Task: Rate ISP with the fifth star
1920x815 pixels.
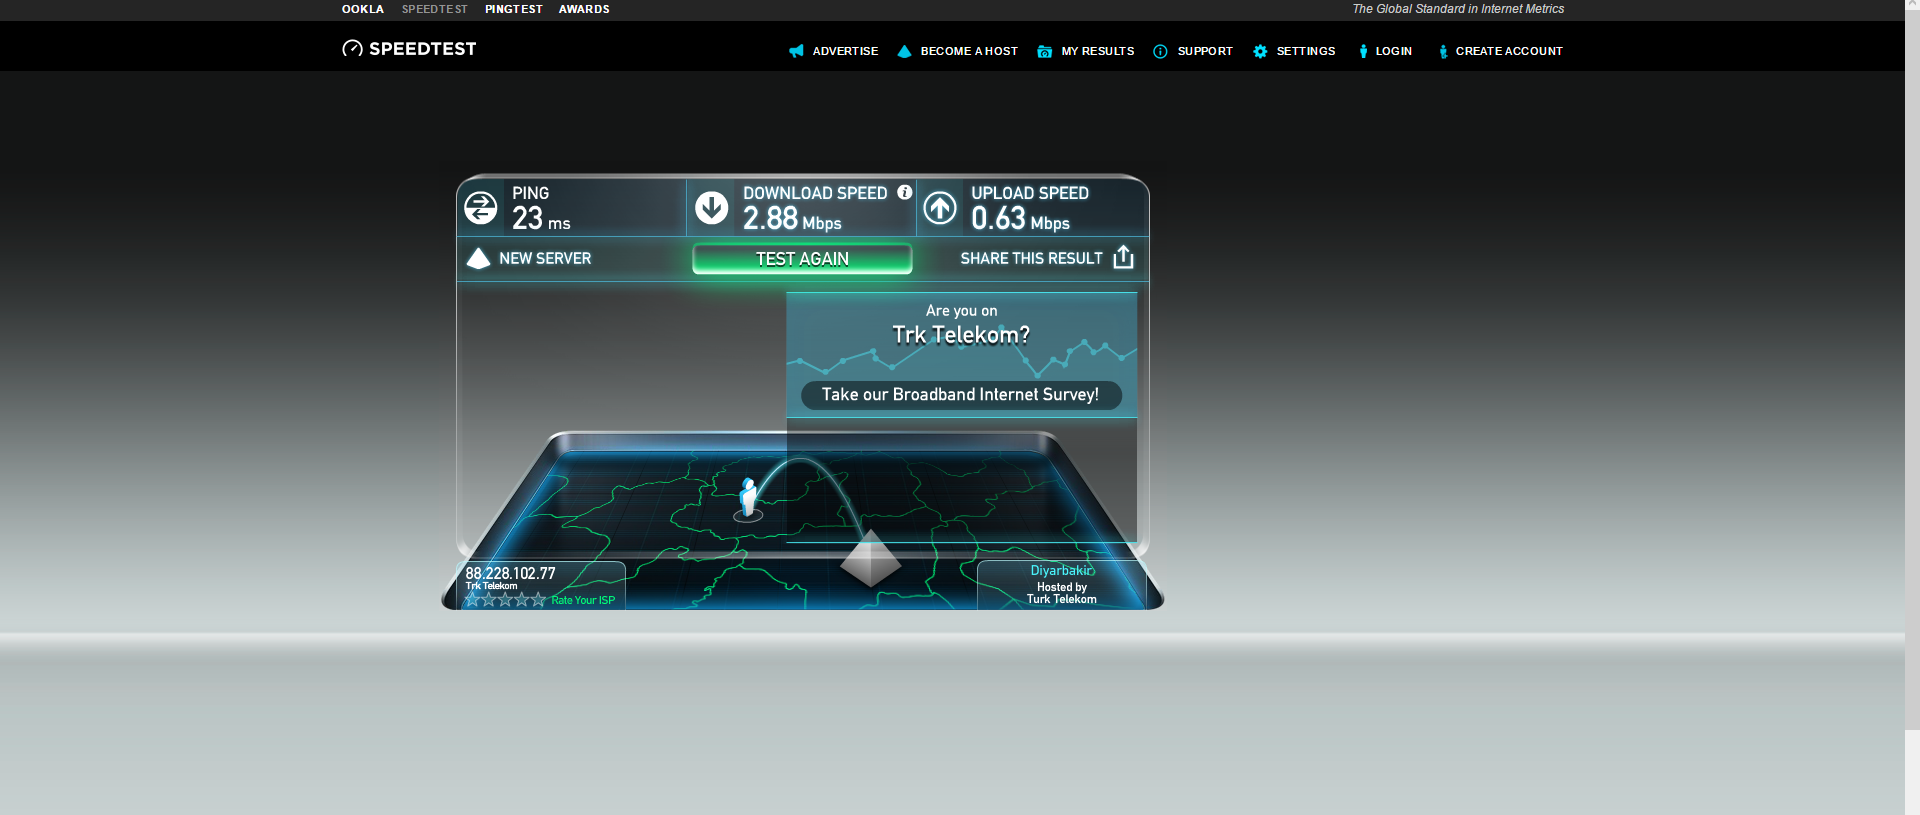Action: pyautogui.click(x=539, y=600)
